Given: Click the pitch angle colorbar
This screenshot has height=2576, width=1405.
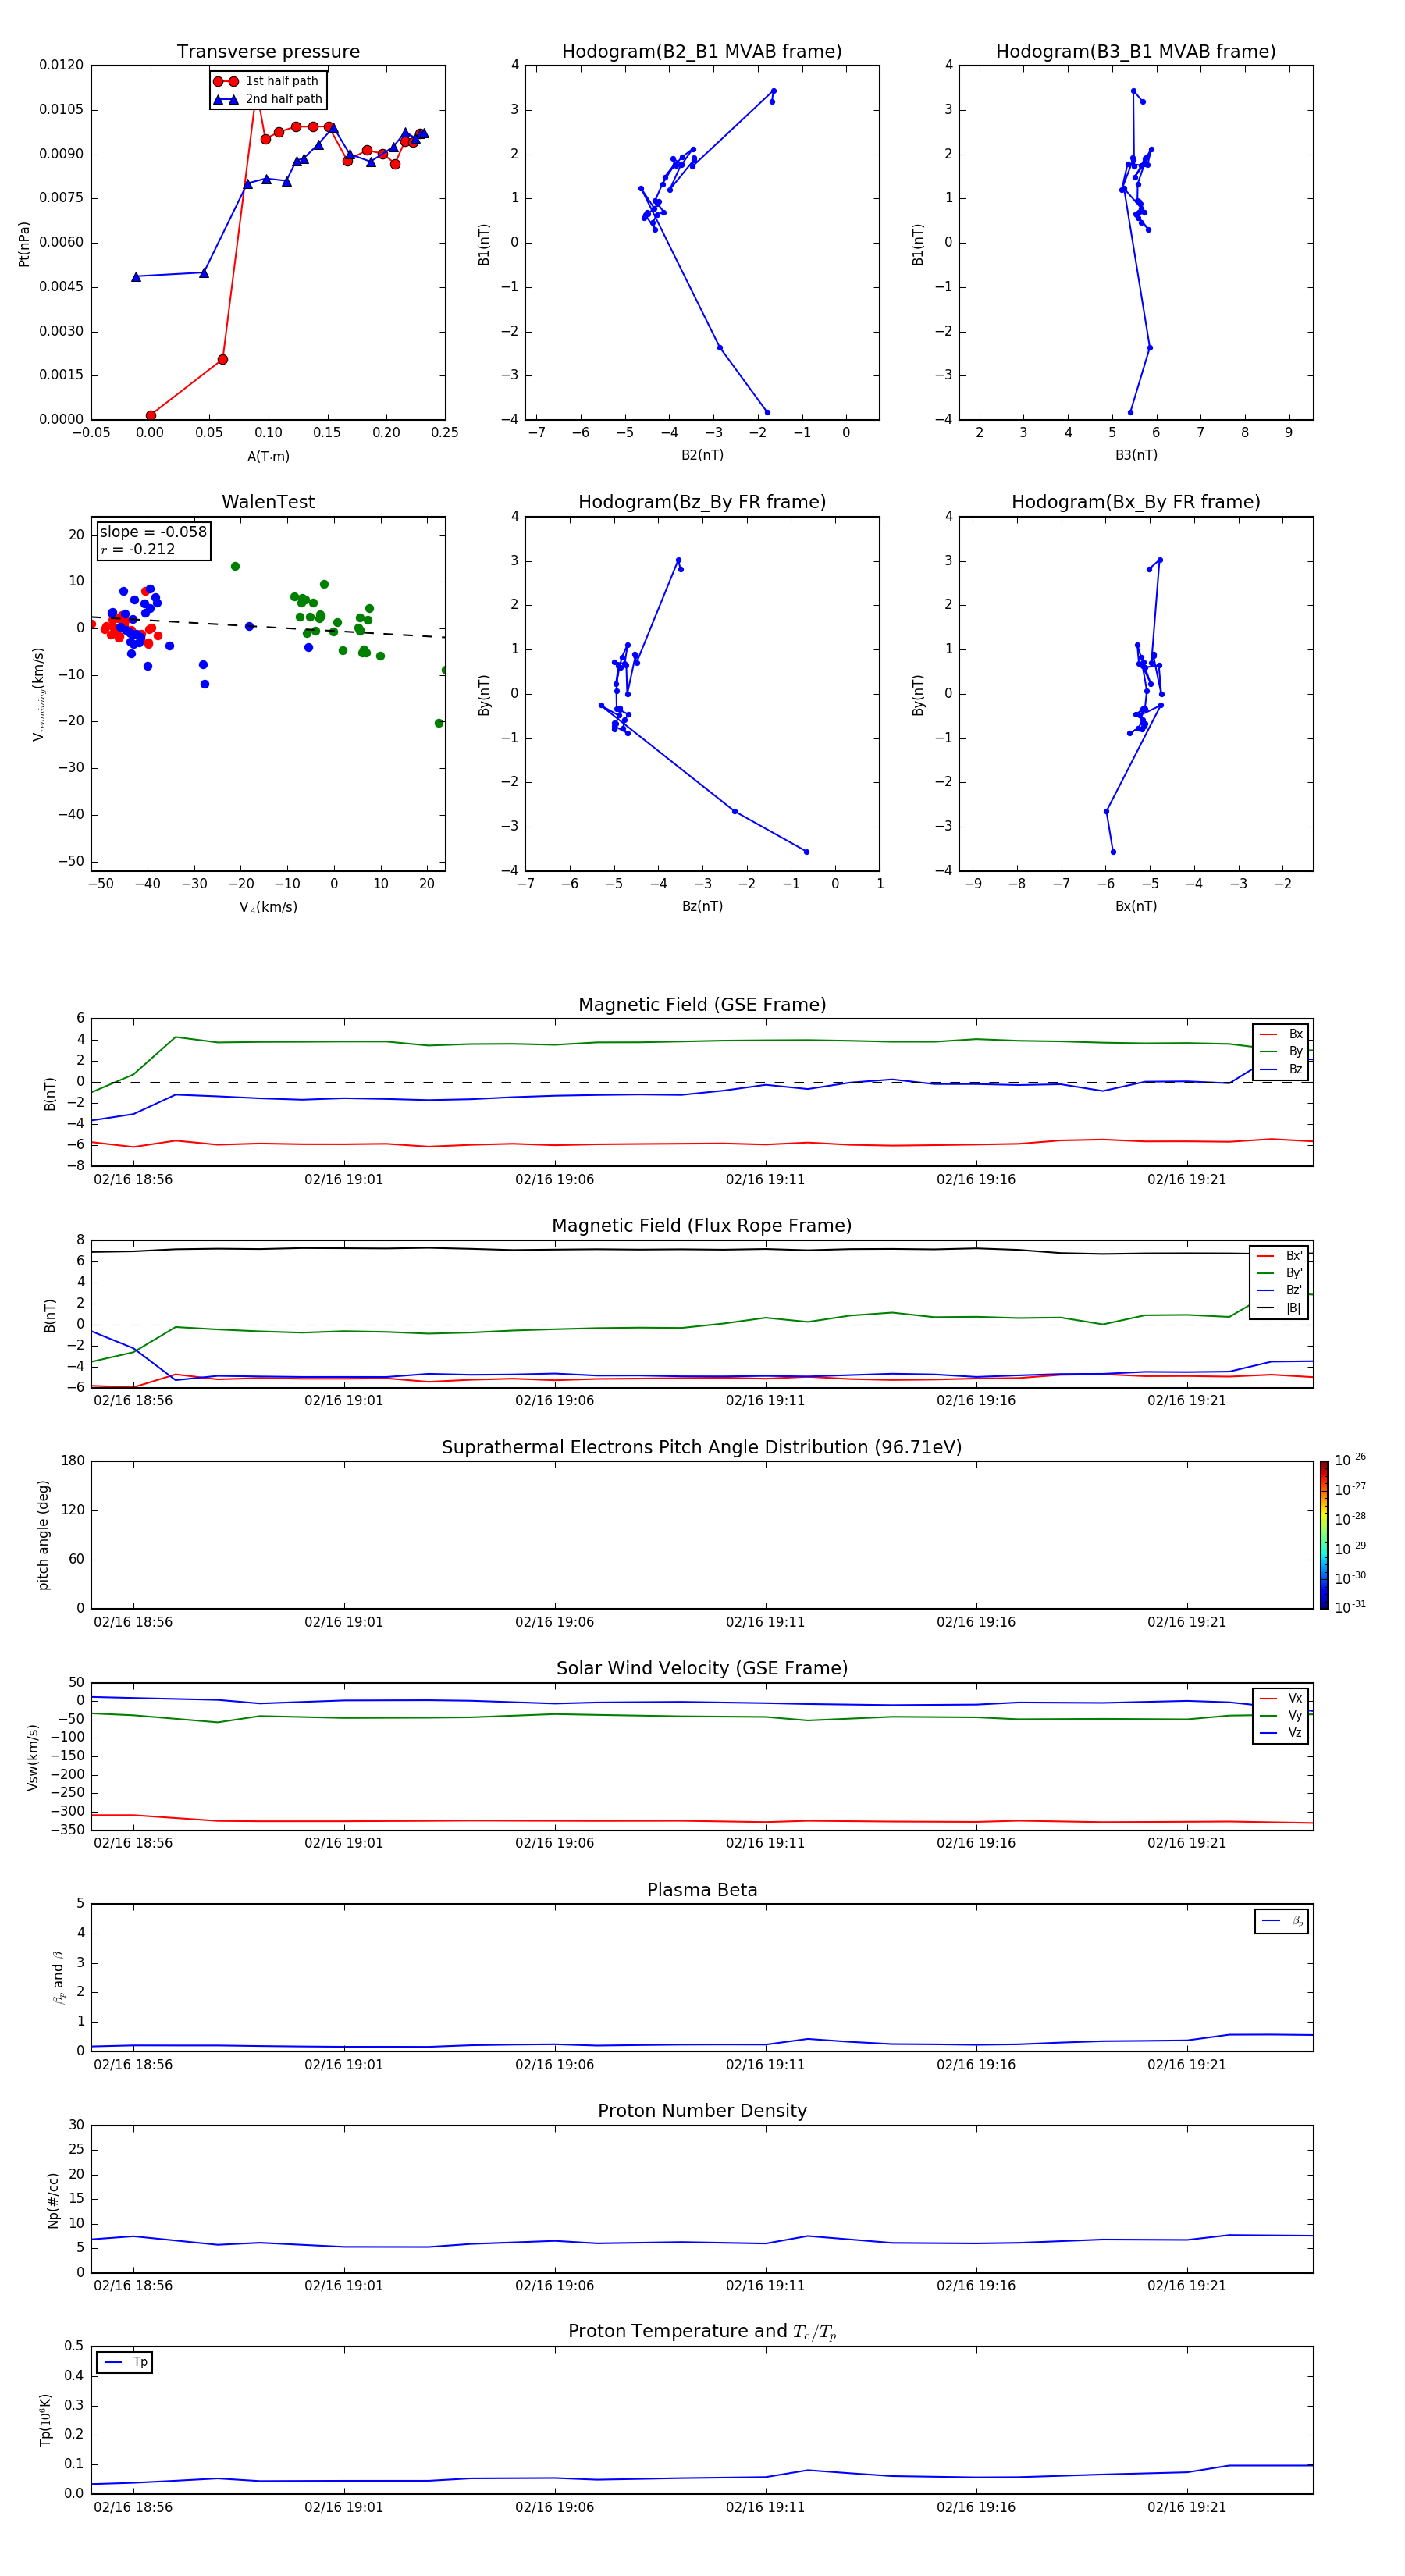Looking at the screenshot, I should [1323, 1535].
